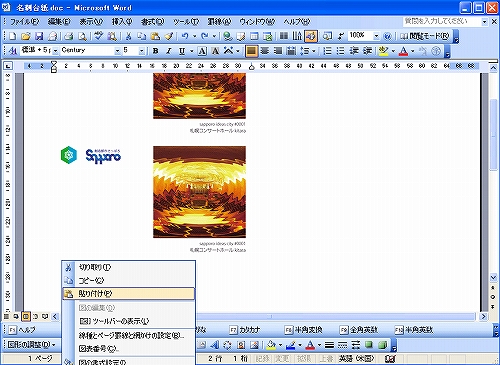Type a question in the help search box
The height and width of the screenshot is (365, 500).
click(442, 22)
